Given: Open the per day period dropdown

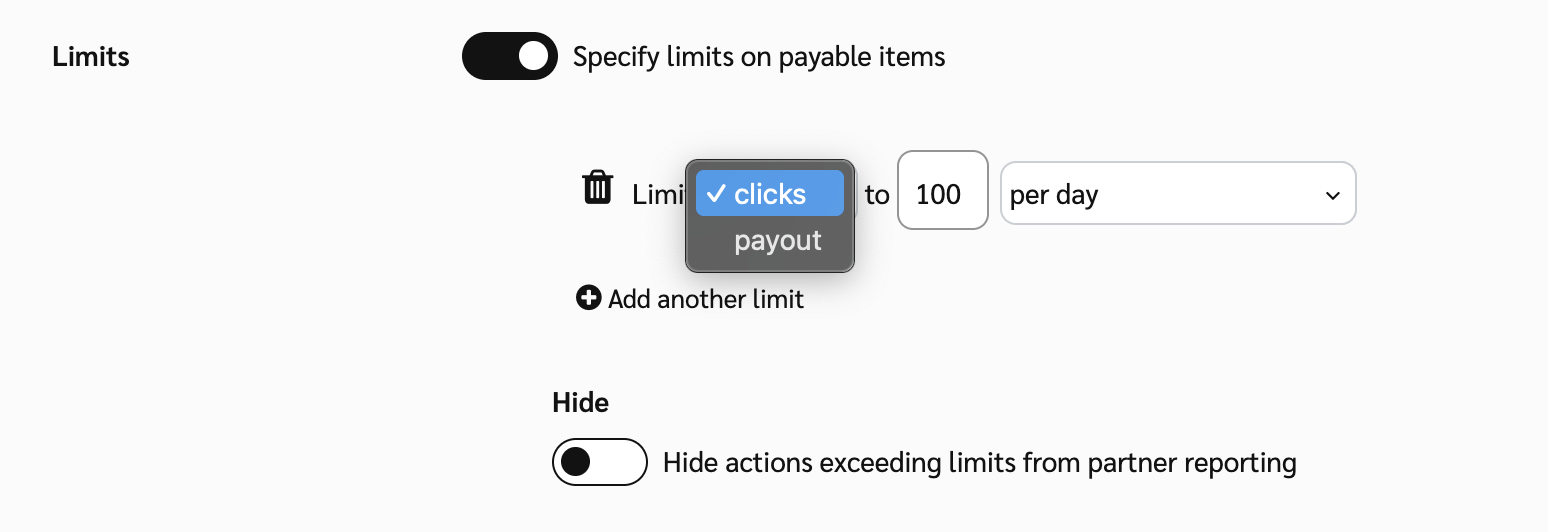Looking at the screenshot, I should (x=1177, y=194).
